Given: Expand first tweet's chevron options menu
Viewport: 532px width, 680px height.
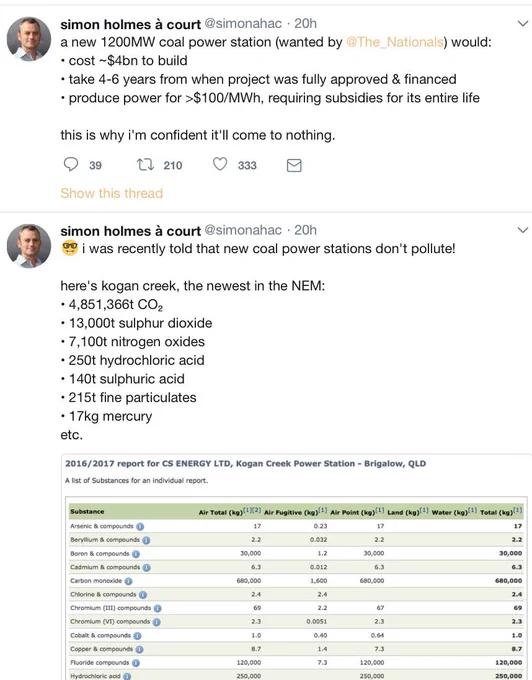Looking at the screenshot, I should click(x=523, y=24).
